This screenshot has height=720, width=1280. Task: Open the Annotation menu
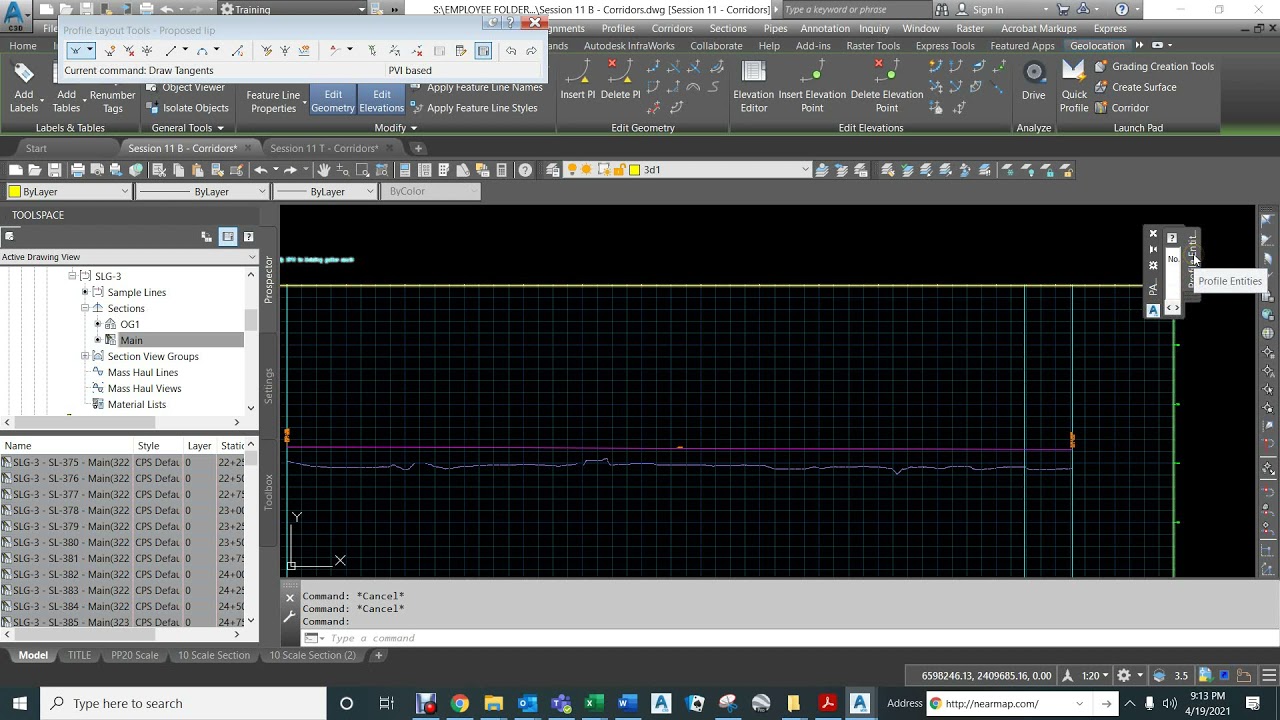[825, 28]
